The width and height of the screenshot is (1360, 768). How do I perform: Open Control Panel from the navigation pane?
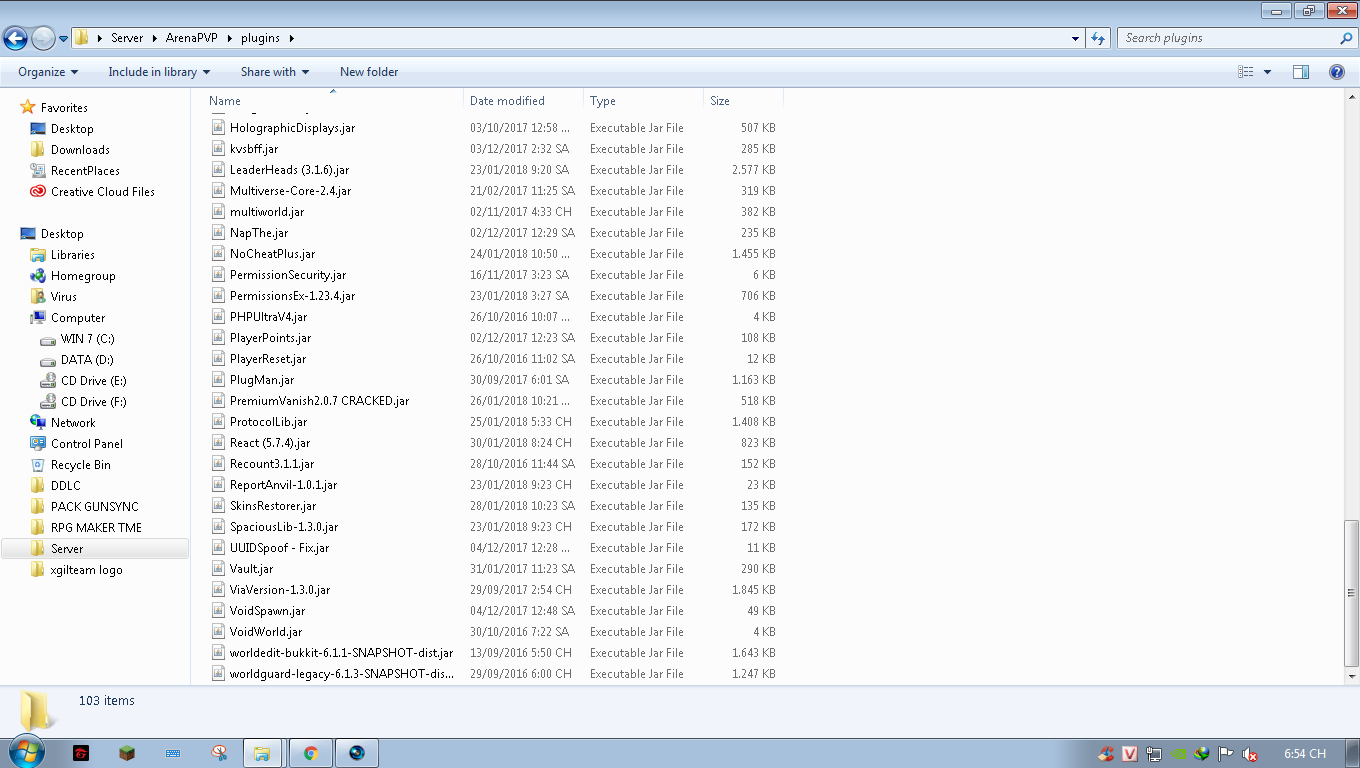tap(86, 444)
